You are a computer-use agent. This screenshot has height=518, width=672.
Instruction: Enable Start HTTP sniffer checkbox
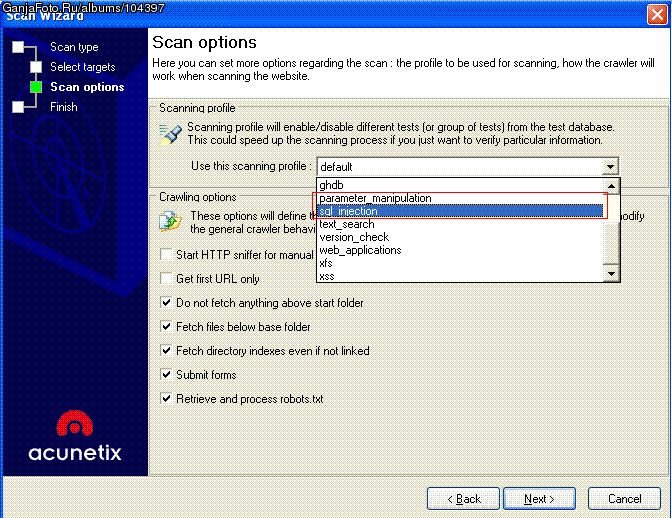coord(167,255)
